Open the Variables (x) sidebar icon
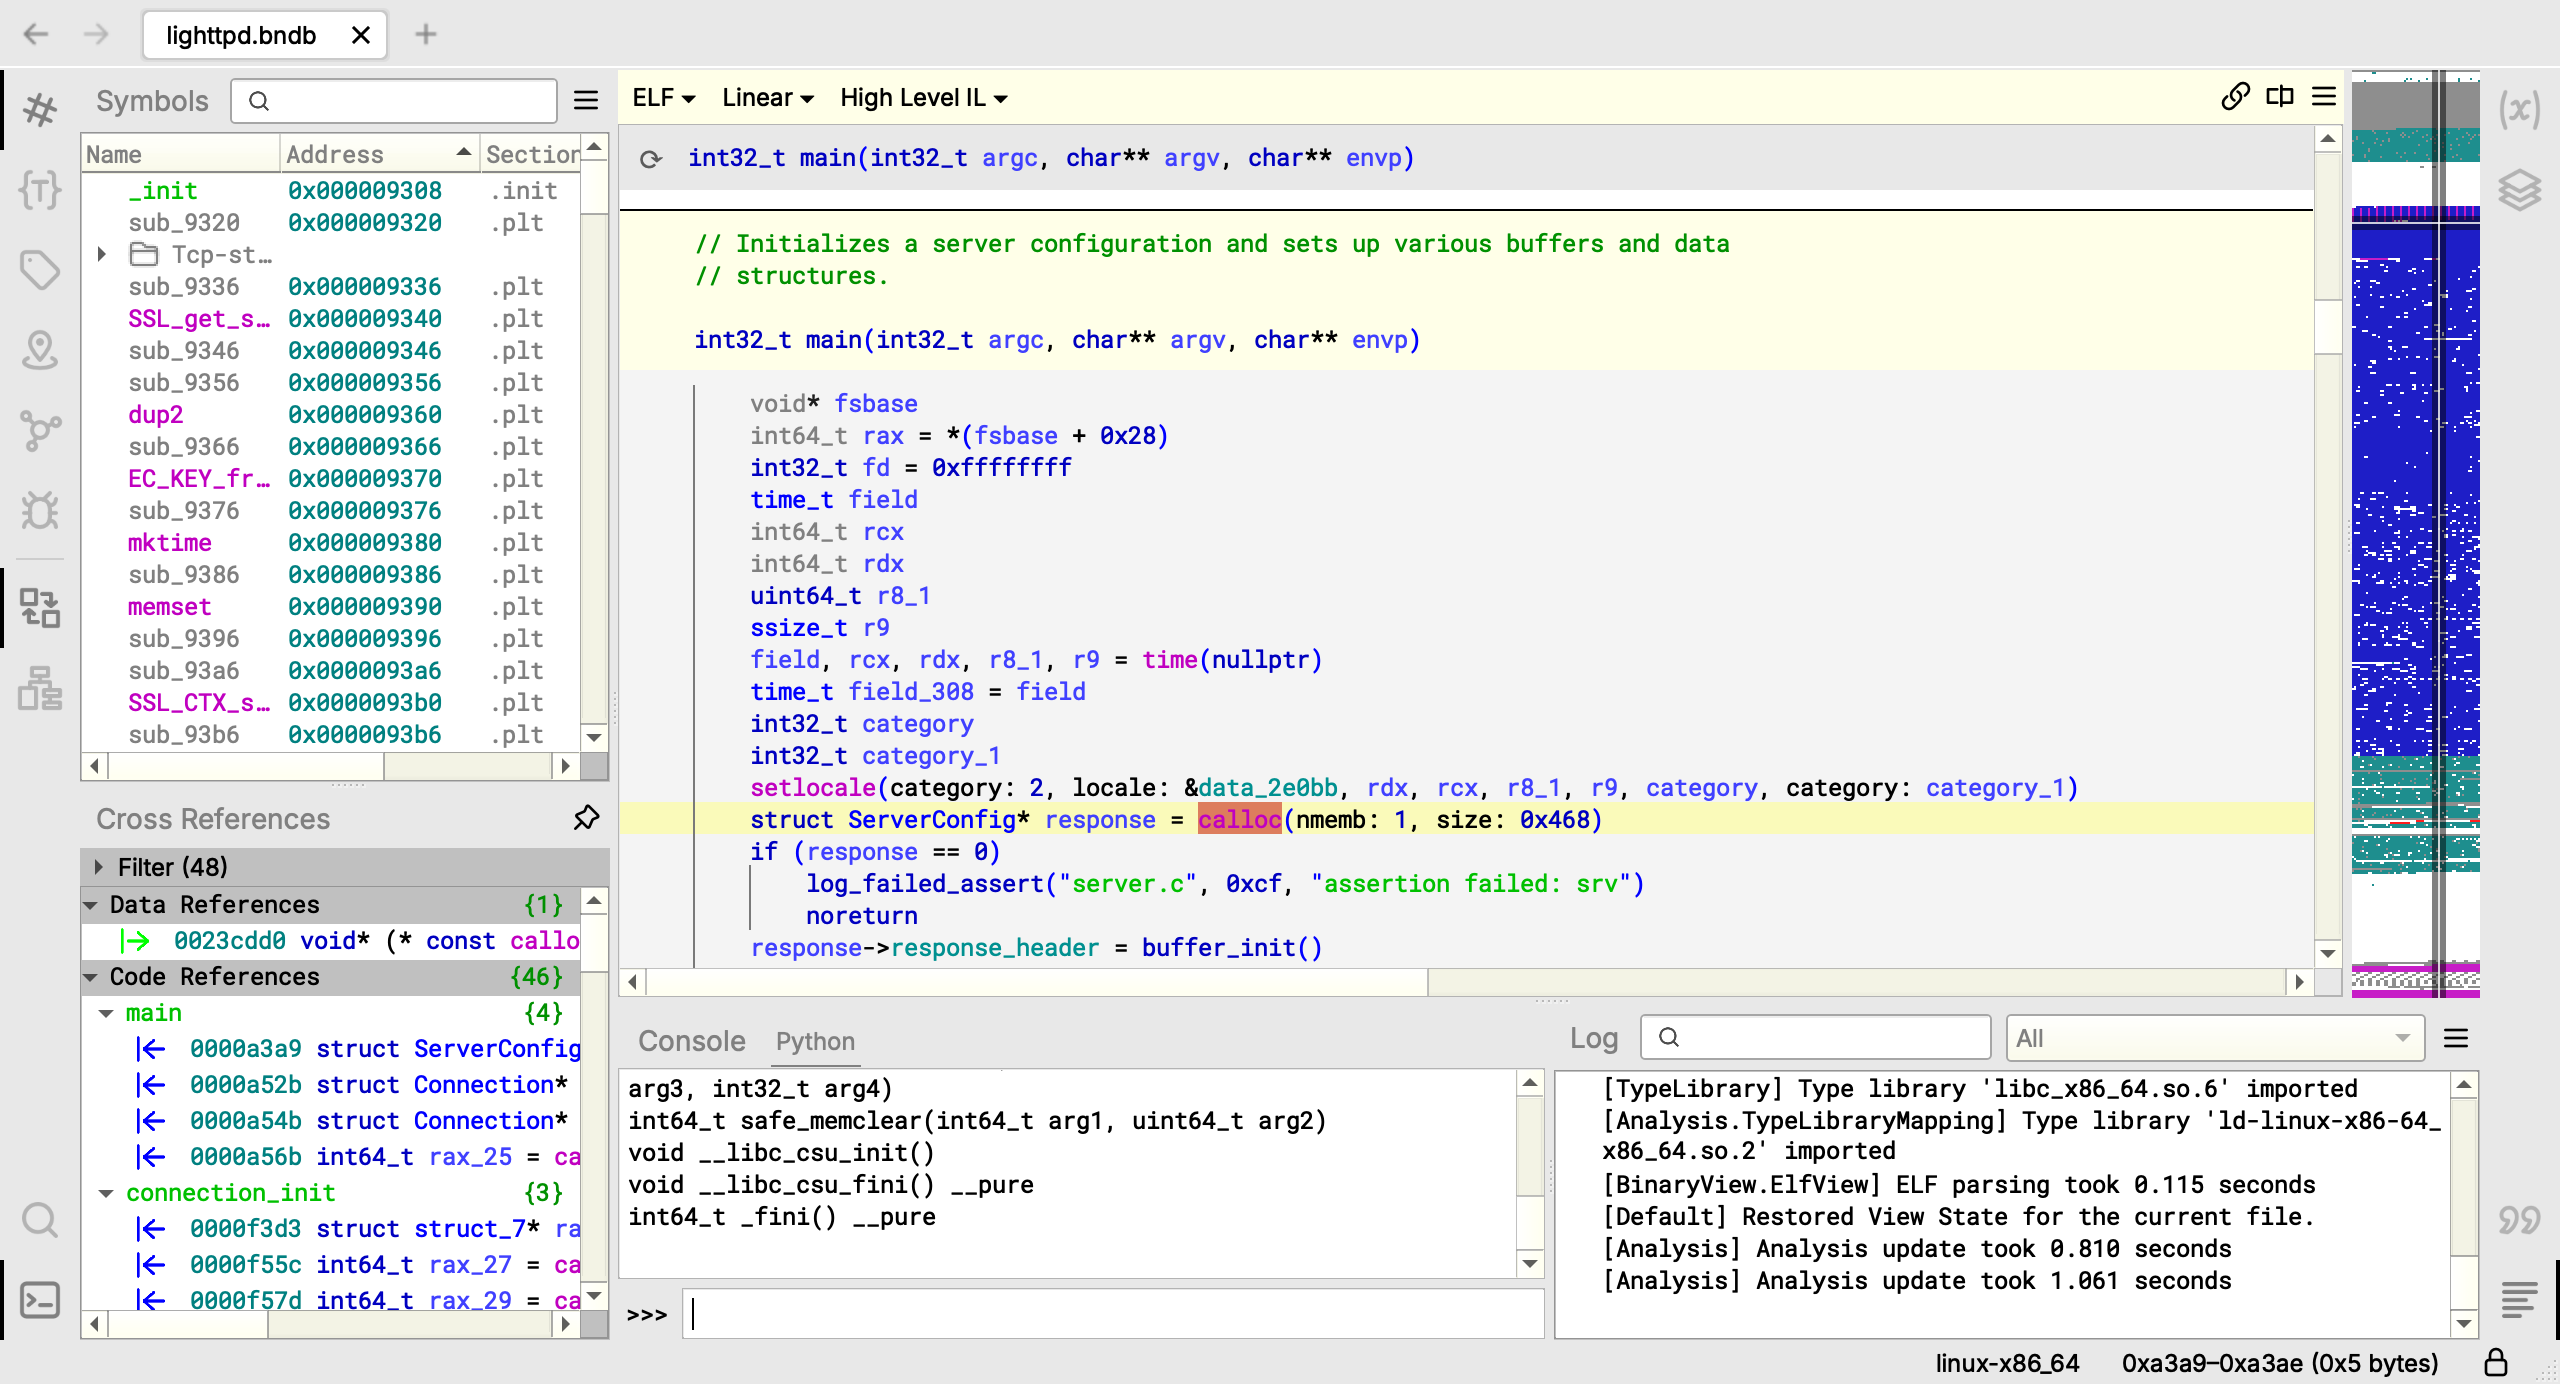 (2519, 109)
